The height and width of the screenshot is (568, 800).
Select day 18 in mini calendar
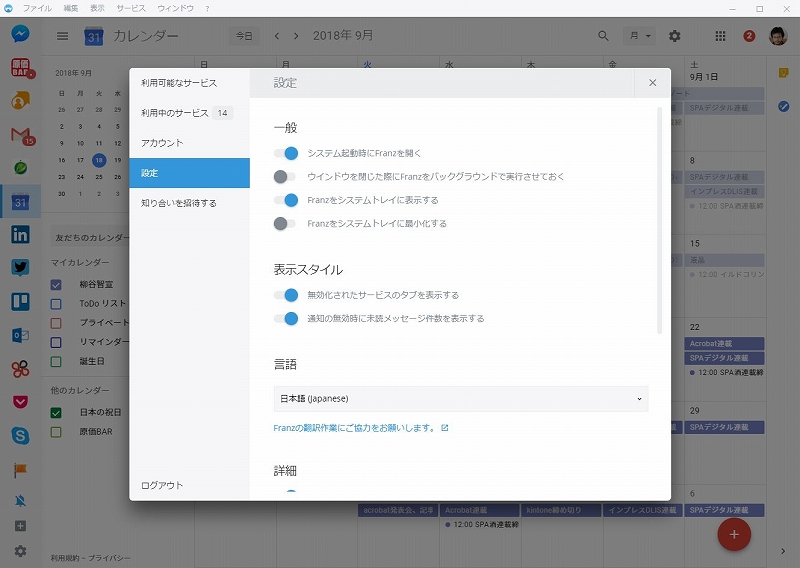point(99,160)
